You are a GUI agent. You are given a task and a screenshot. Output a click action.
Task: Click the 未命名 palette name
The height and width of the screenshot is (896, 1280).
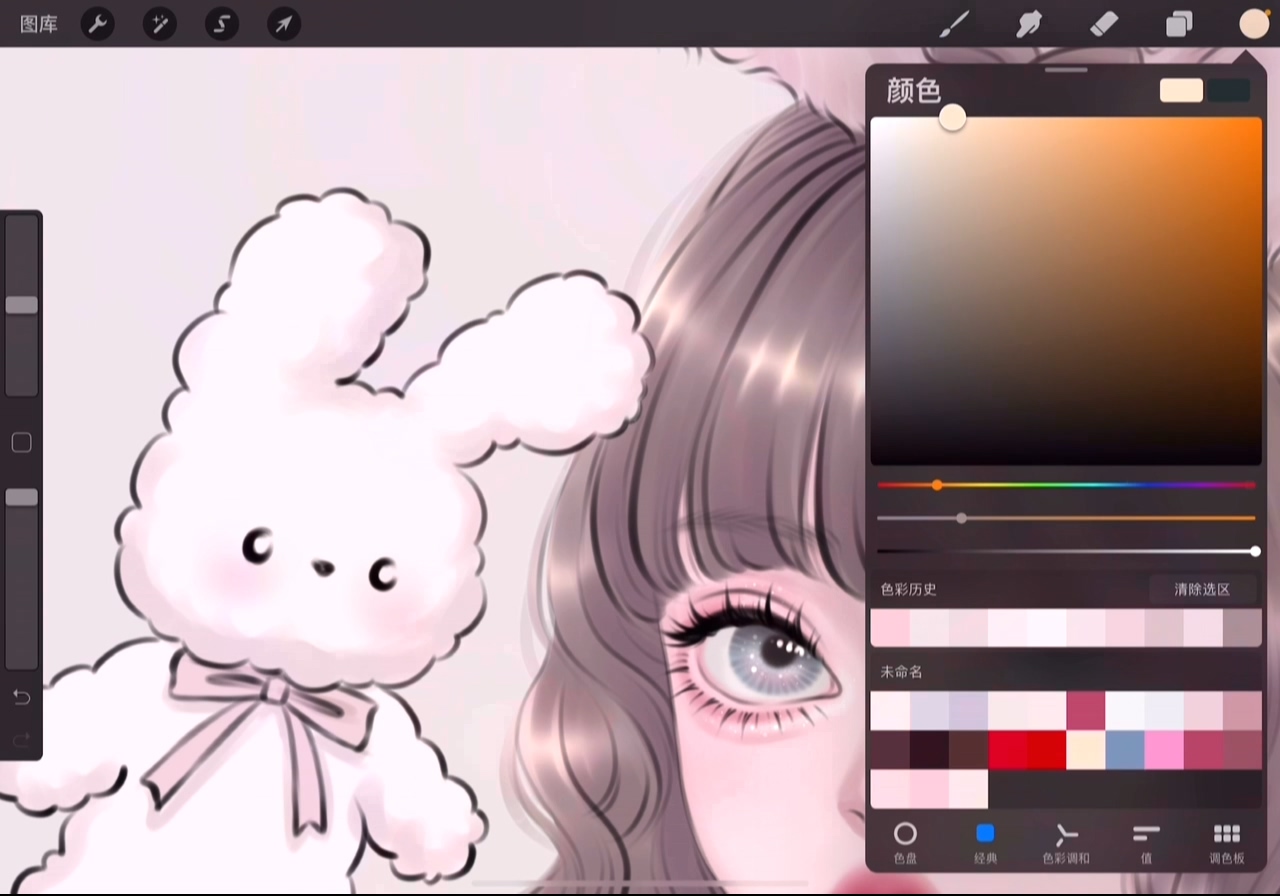tap(901, 671)
